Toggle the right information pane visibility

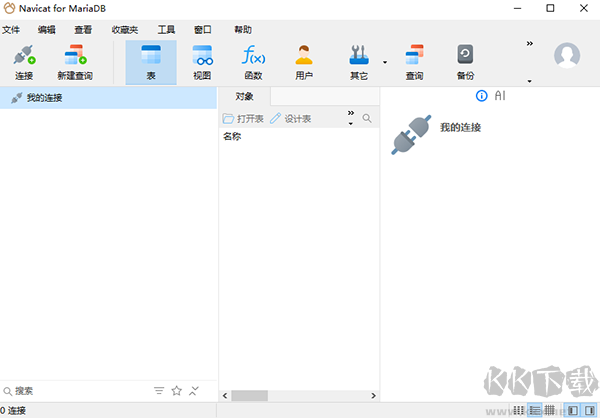[589, 410]
